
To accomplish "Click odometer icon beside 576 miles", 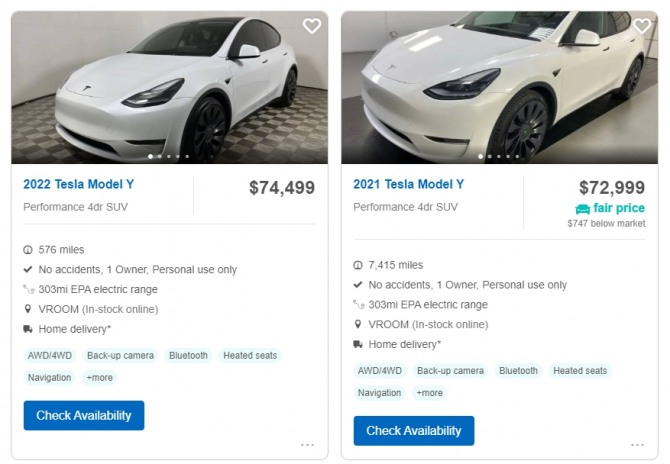I will click(28, 250).
